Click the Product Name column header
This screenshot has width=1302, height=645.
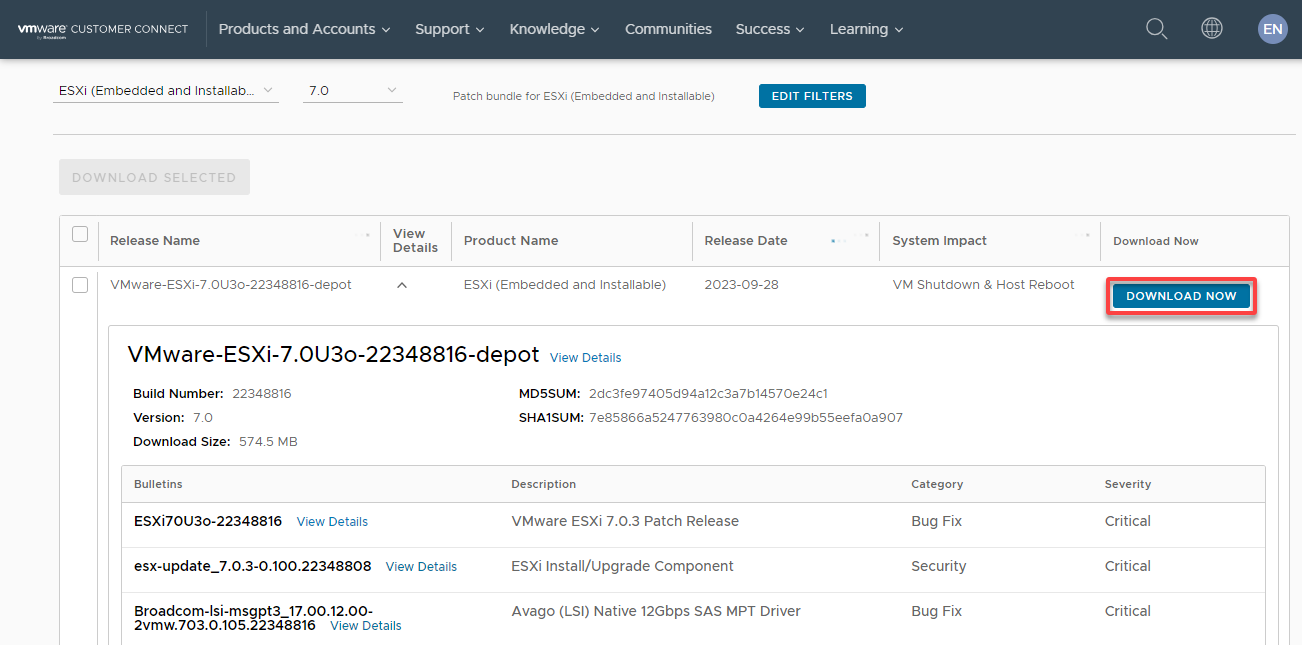(x=511, y=241)
